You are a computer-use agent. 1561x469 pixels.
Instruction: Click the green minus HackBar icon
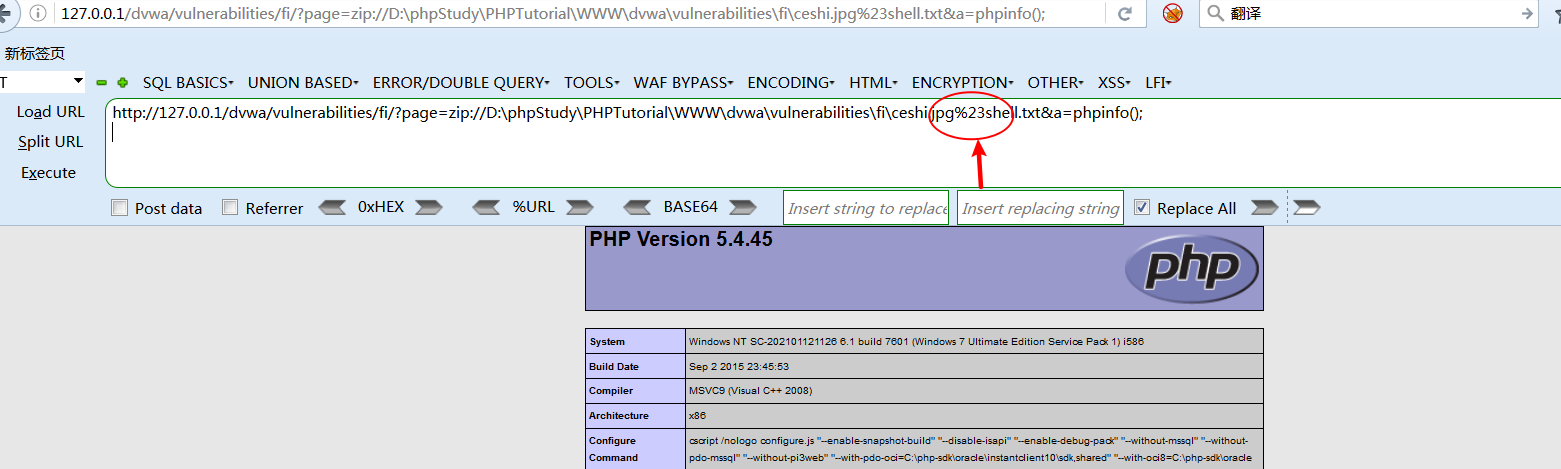(x=101, y=83)
